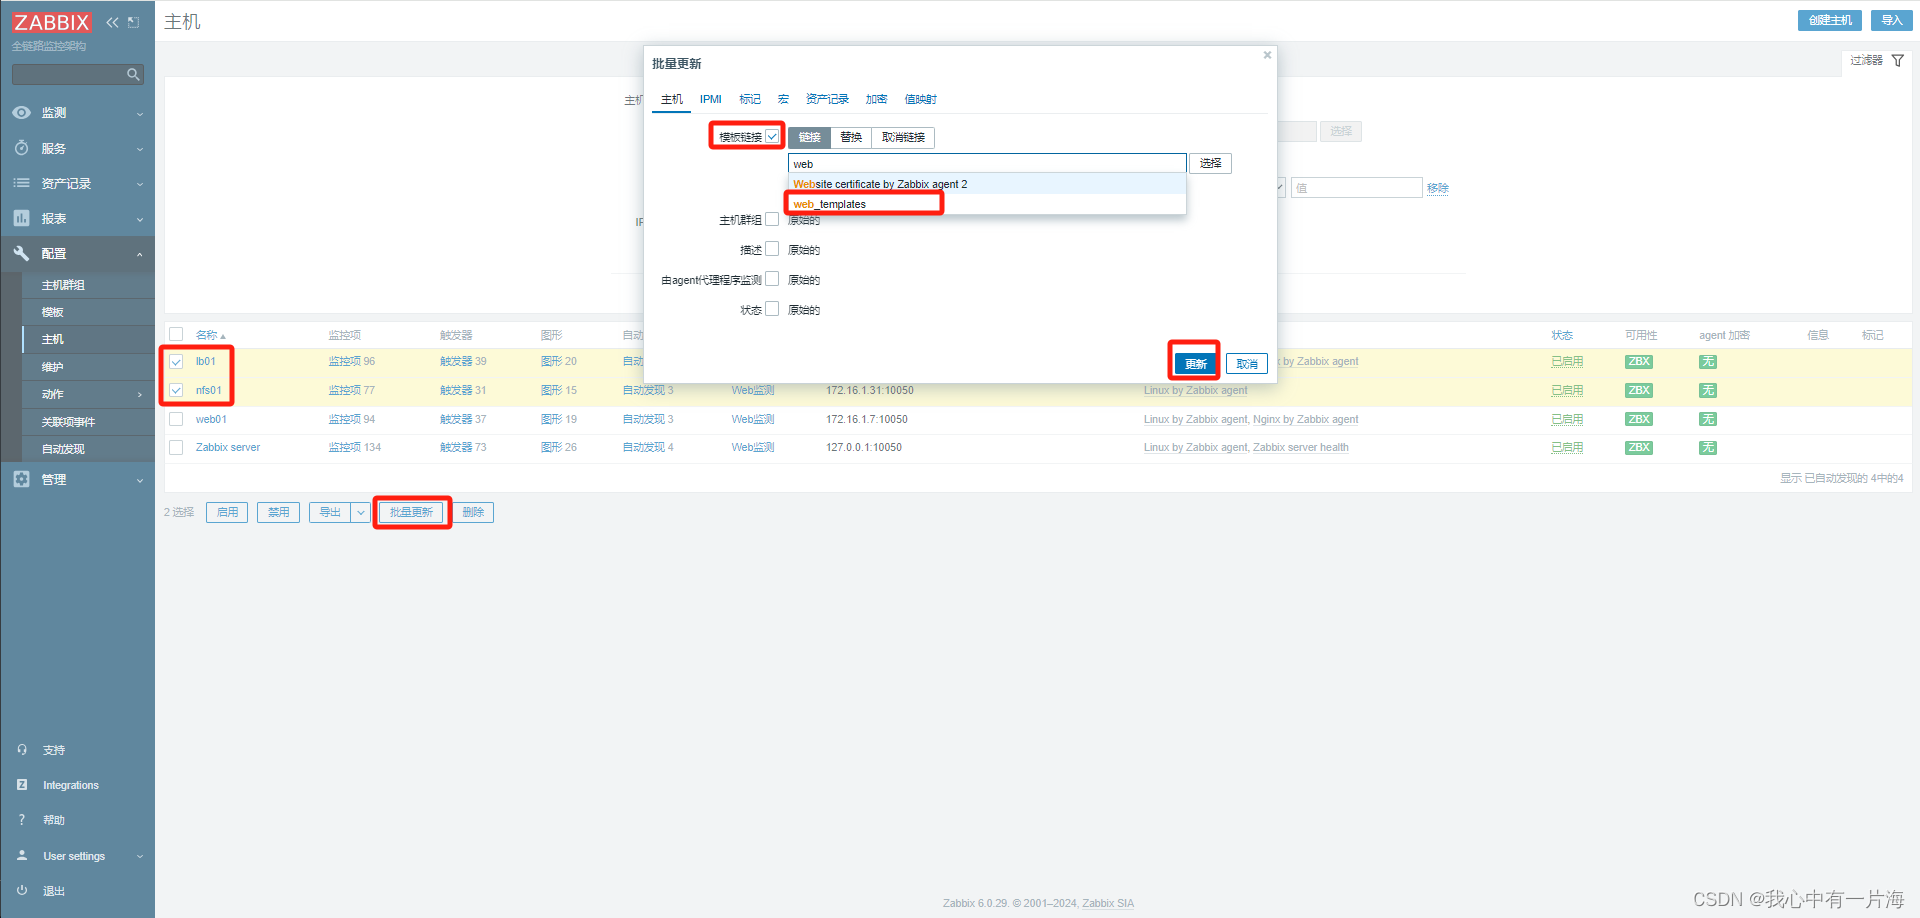
Task: Enable the host groups checkbox
Action: pos(772,219)
